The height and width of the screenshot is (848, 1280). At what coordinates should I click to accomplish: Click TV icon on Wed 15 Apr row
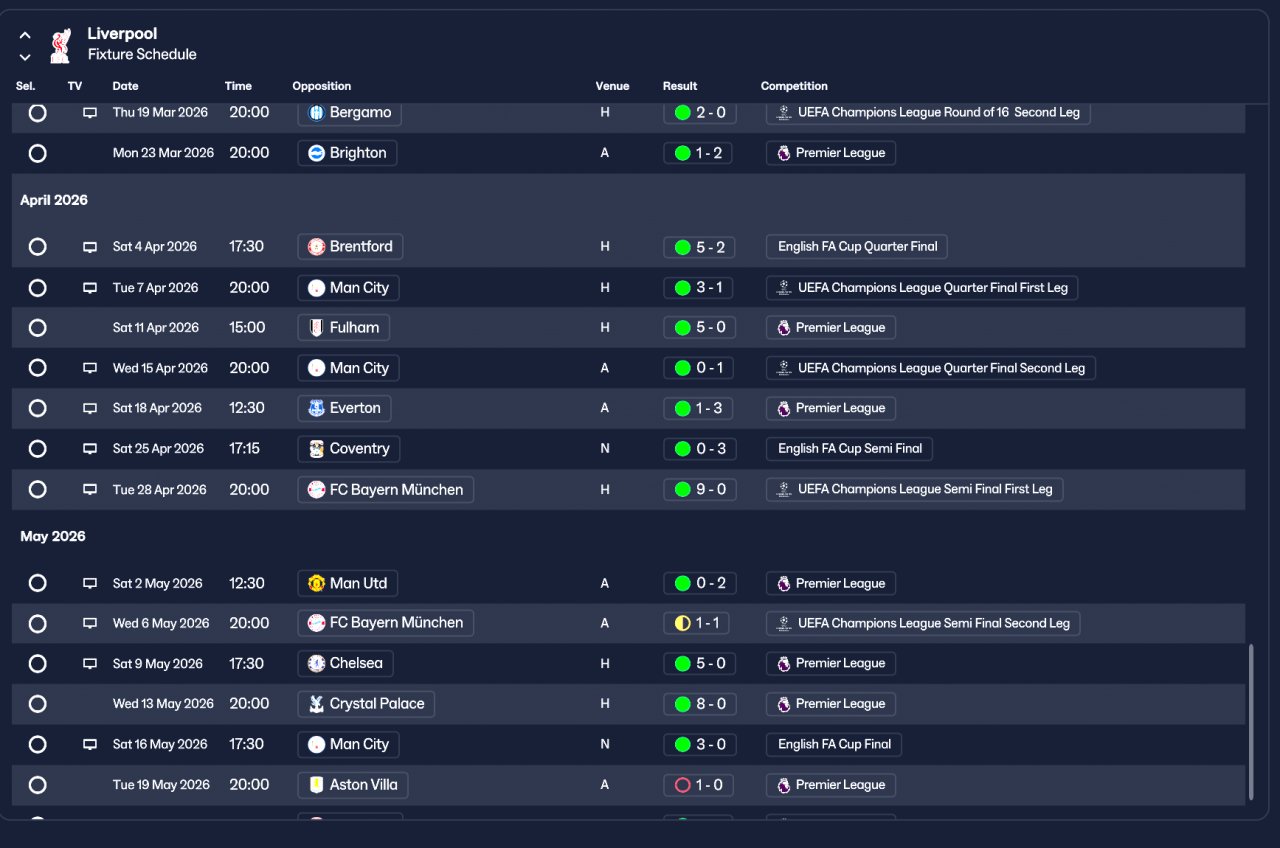tap(90, 368)
